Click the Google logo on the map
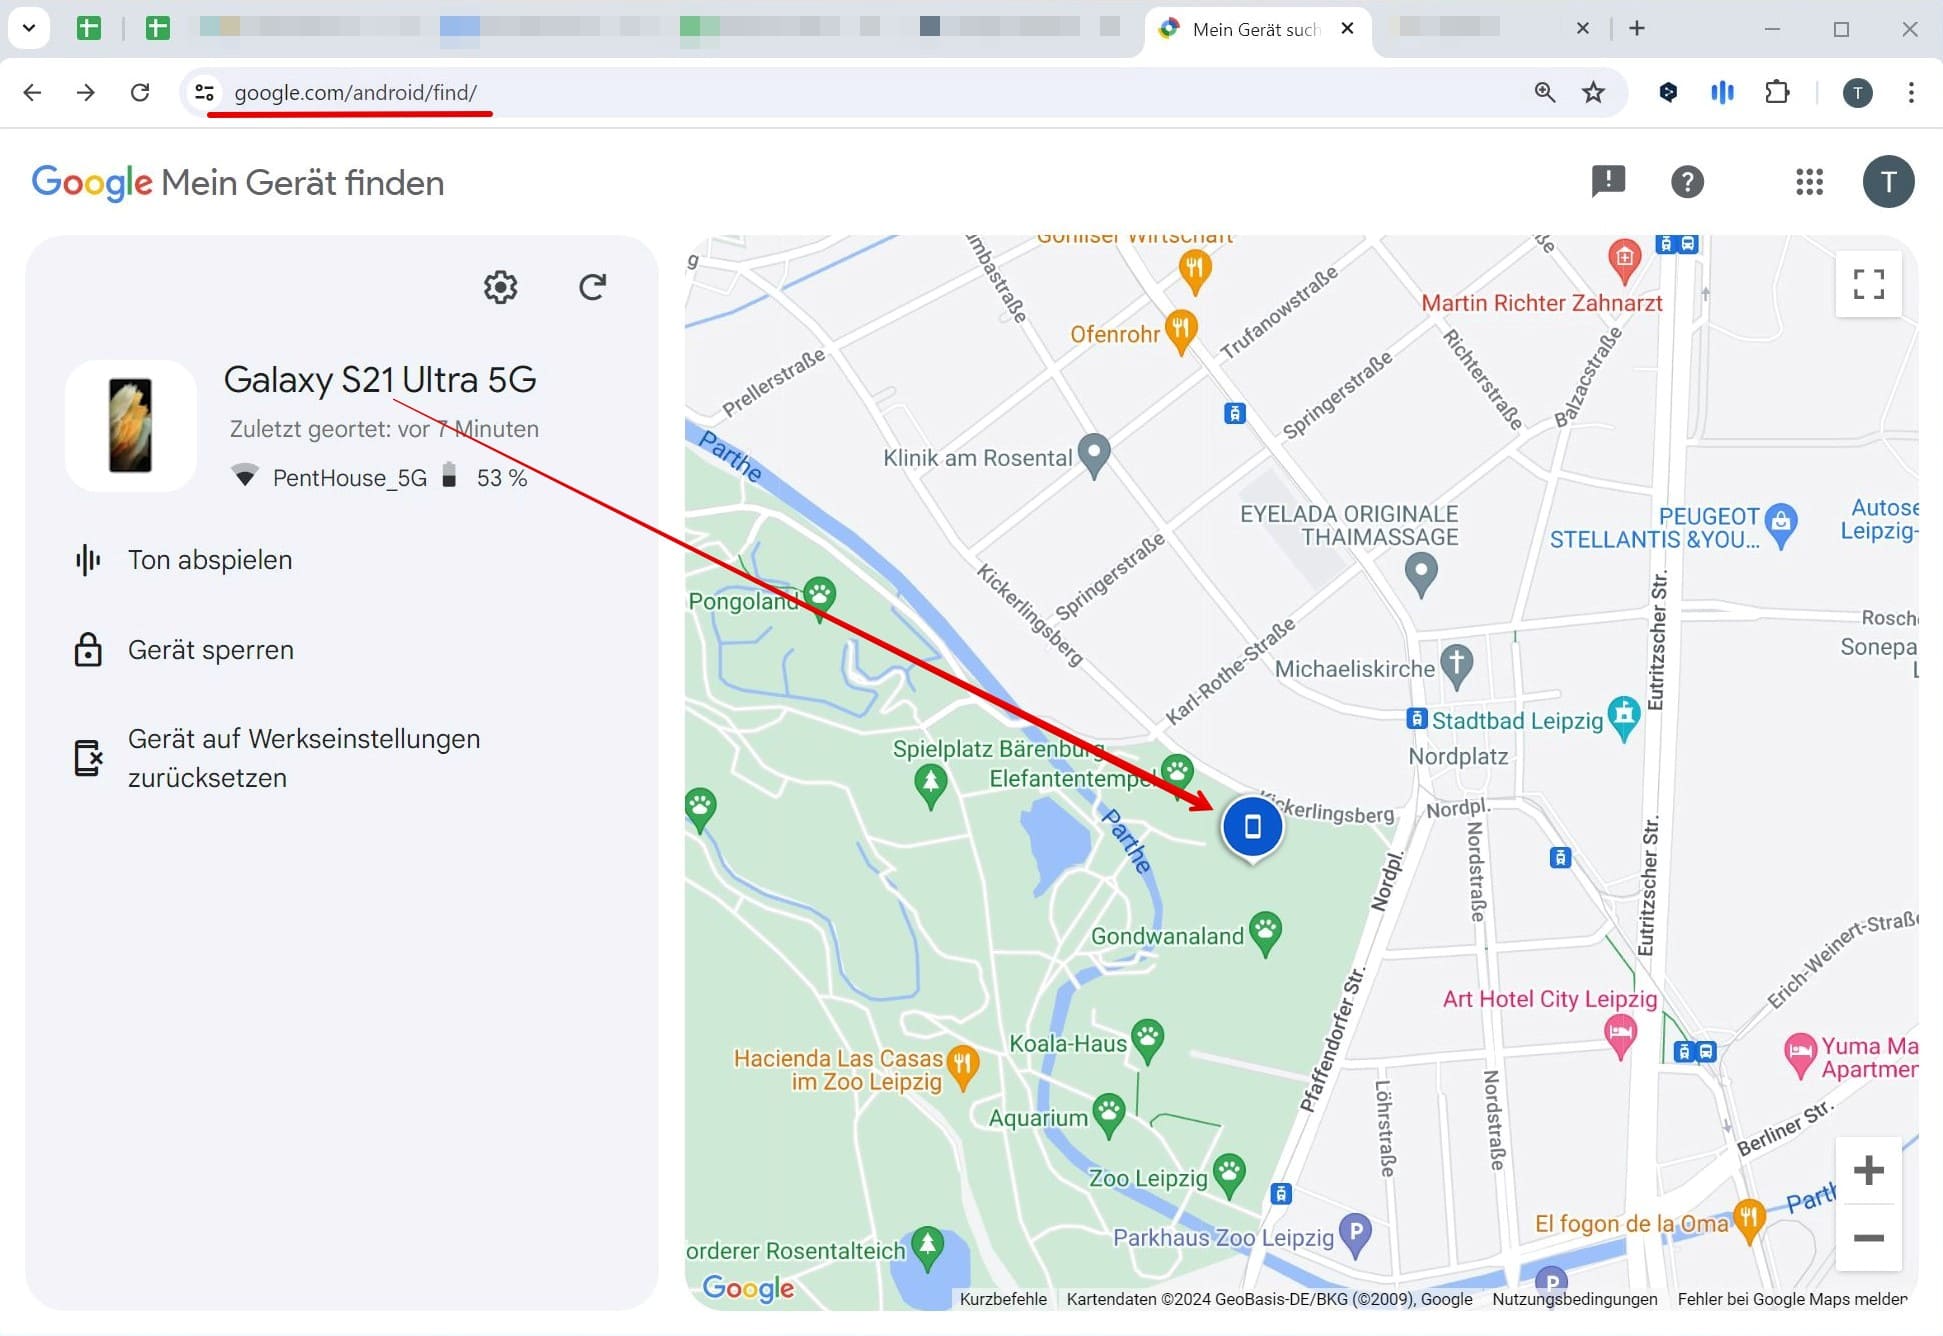 pyautogui.click(x=748, y=1288)
